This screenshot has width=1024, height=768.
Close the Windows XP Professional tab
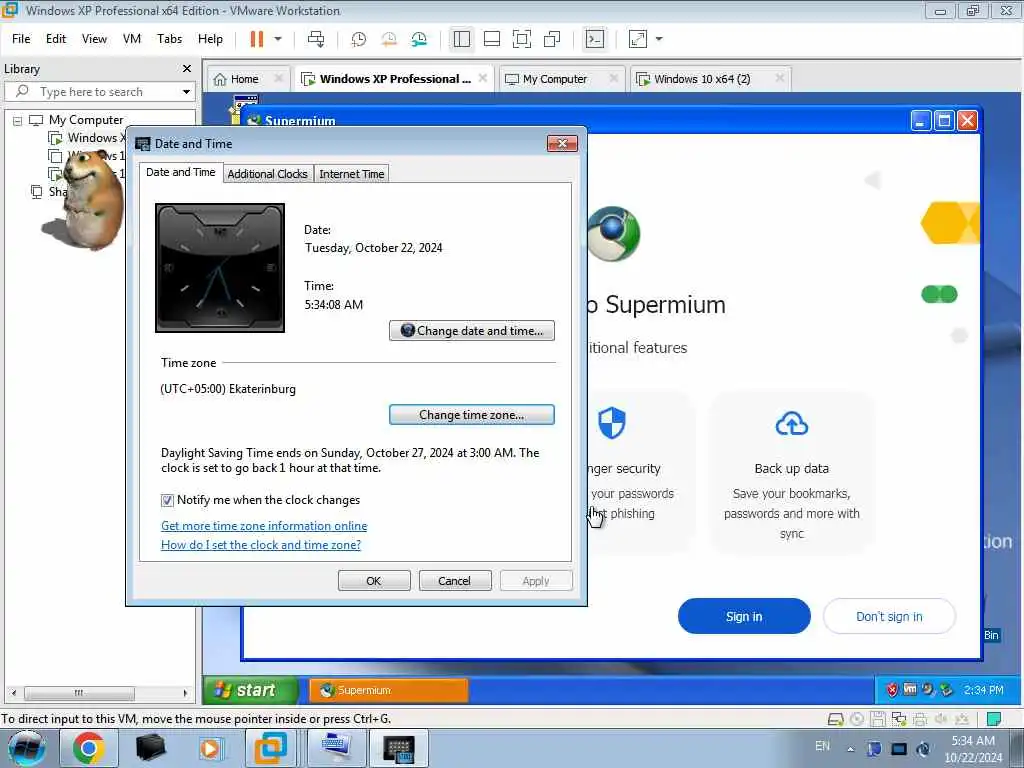(483, 78)
